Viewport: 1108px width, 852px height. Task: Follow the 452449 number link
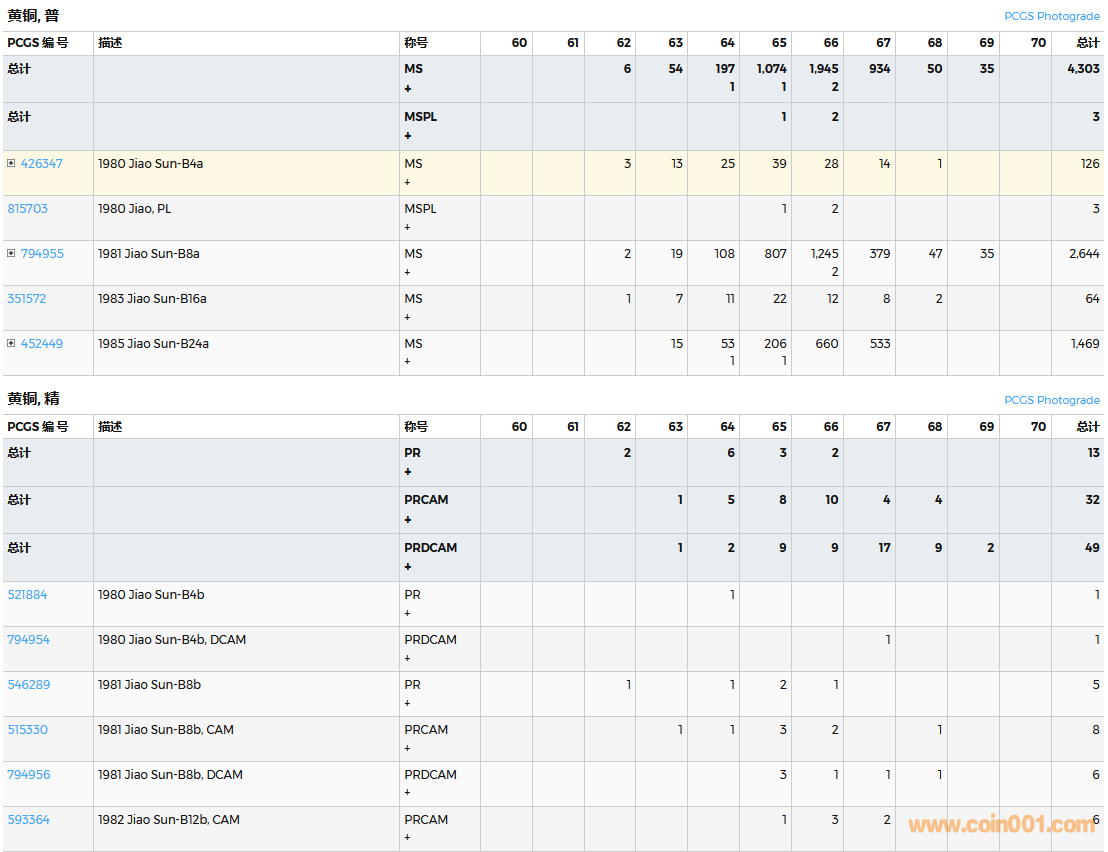point(41,343)
